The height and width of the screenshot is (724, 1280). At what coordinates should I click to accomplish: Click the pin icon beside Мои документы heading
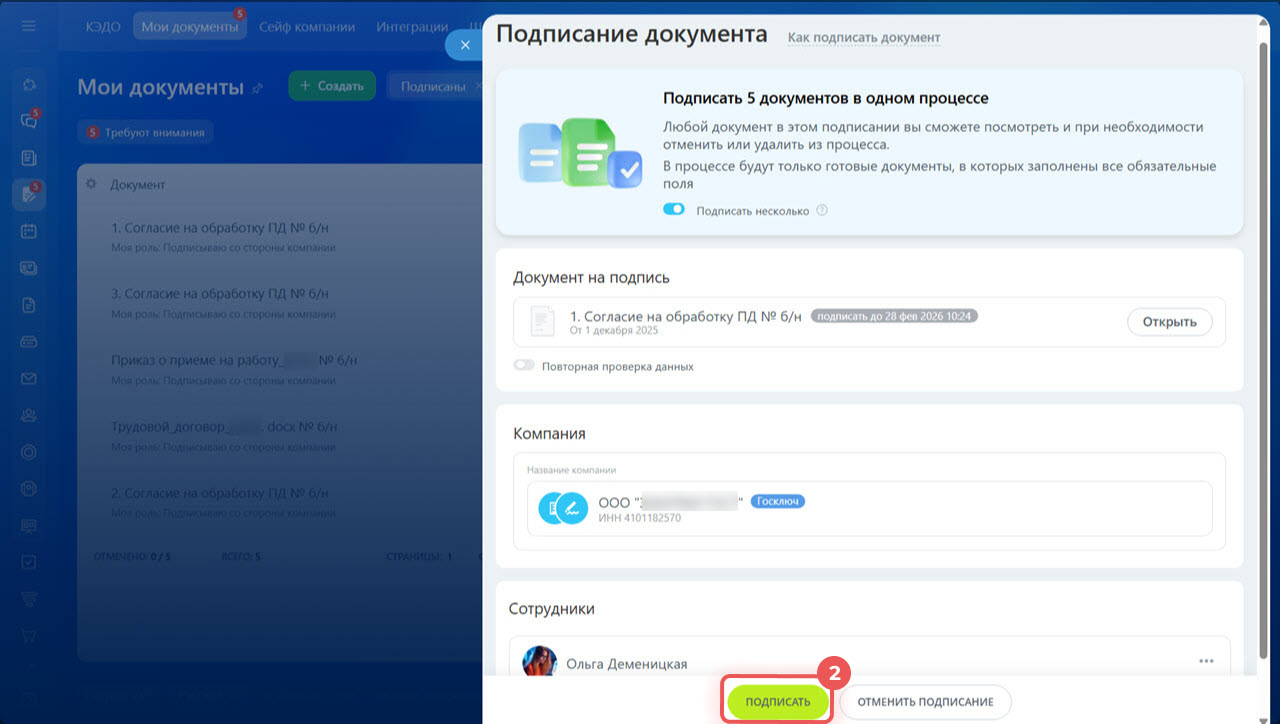(x=258, y=88)
